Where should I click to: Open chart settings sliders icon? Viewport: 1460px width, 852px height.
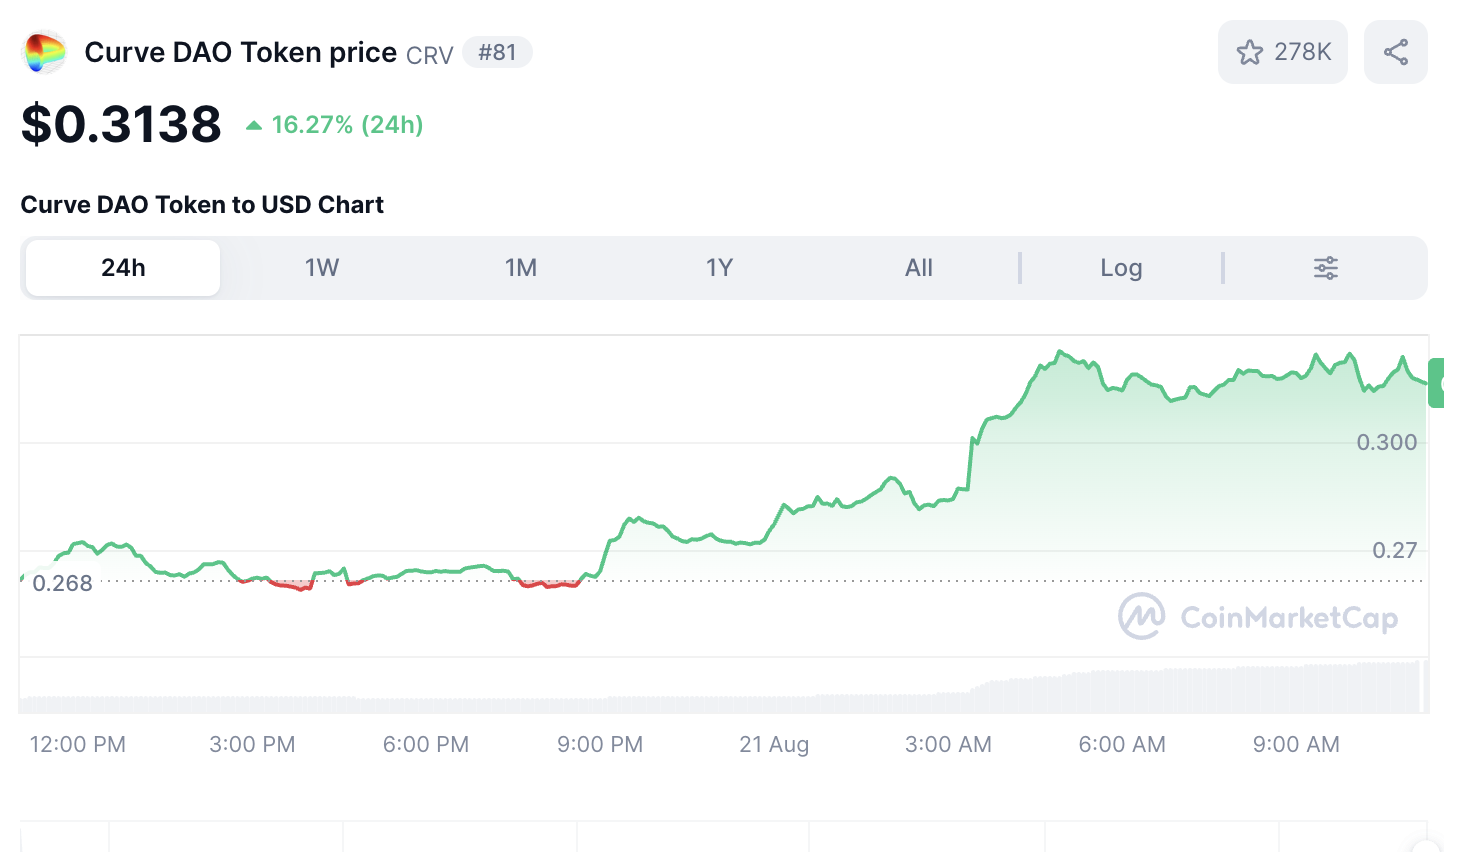pos(1325,268)
